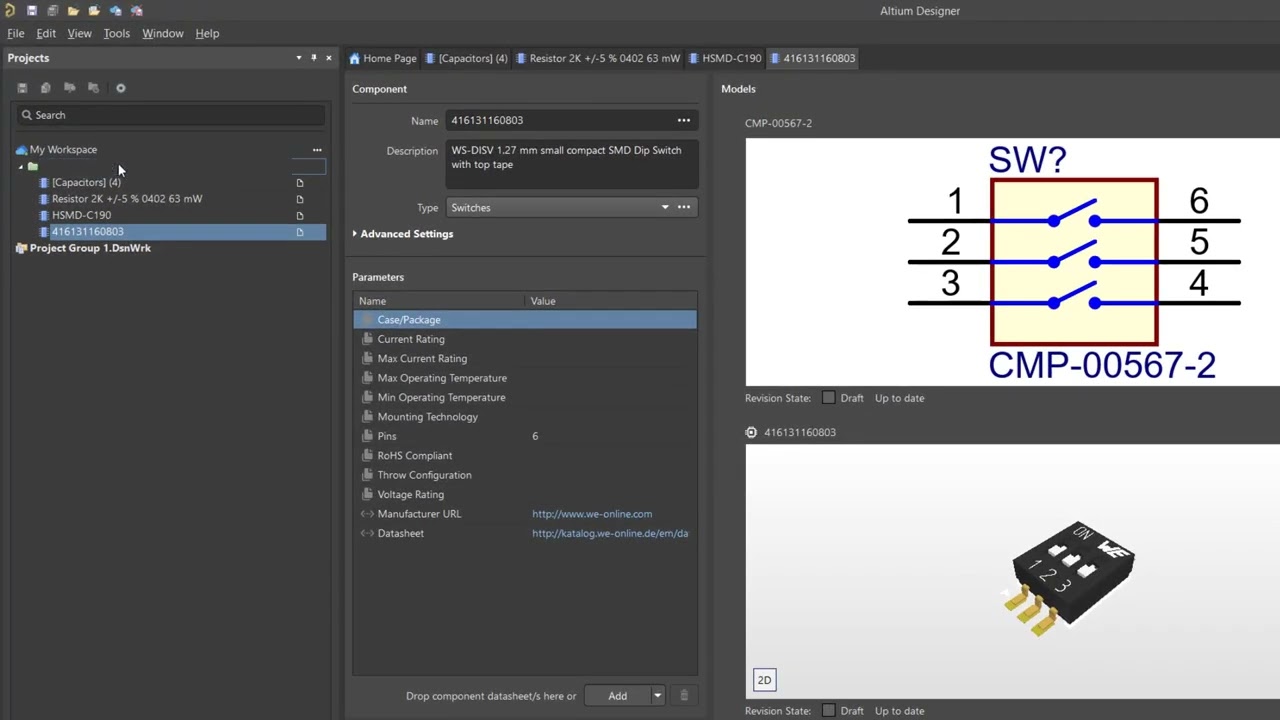Click the Save icon in the title bar

32,11
